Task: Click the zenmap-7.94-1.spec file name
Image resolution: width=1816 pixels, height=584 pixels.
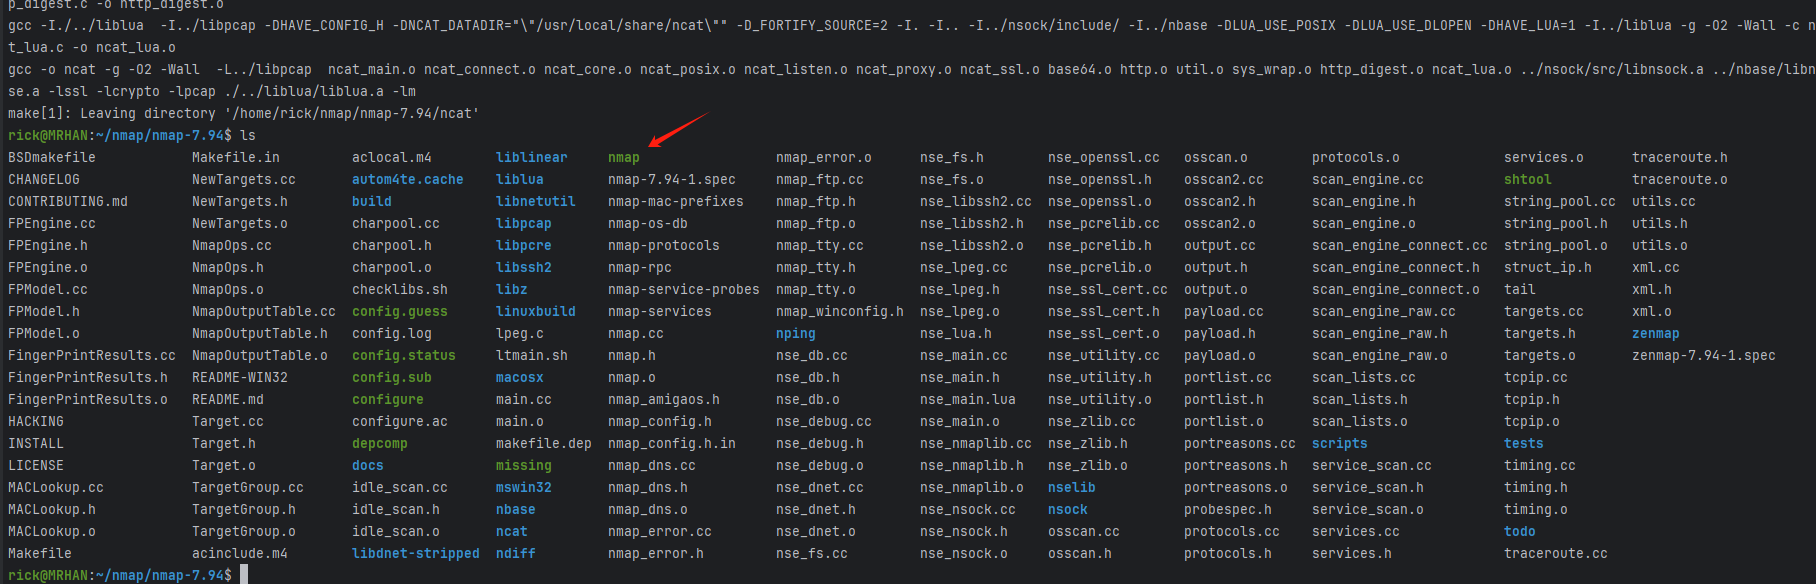Action: pyautogui.click(x=1703, y=356)
